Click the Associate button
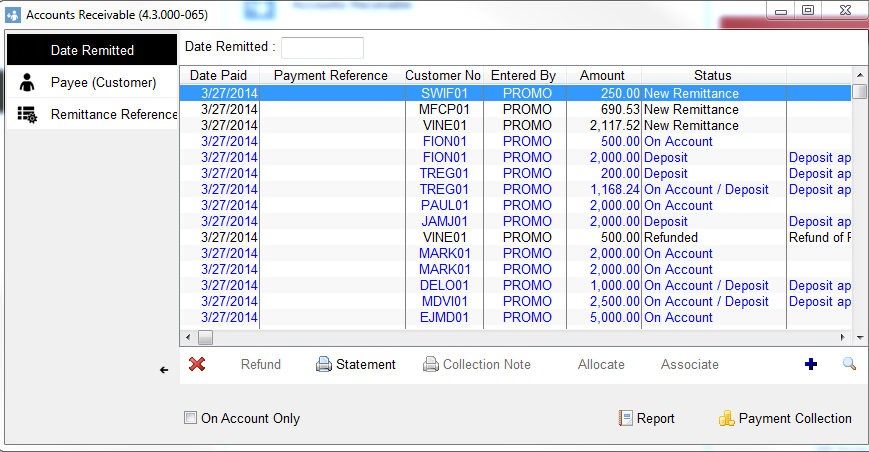 [x=689, y=364]
